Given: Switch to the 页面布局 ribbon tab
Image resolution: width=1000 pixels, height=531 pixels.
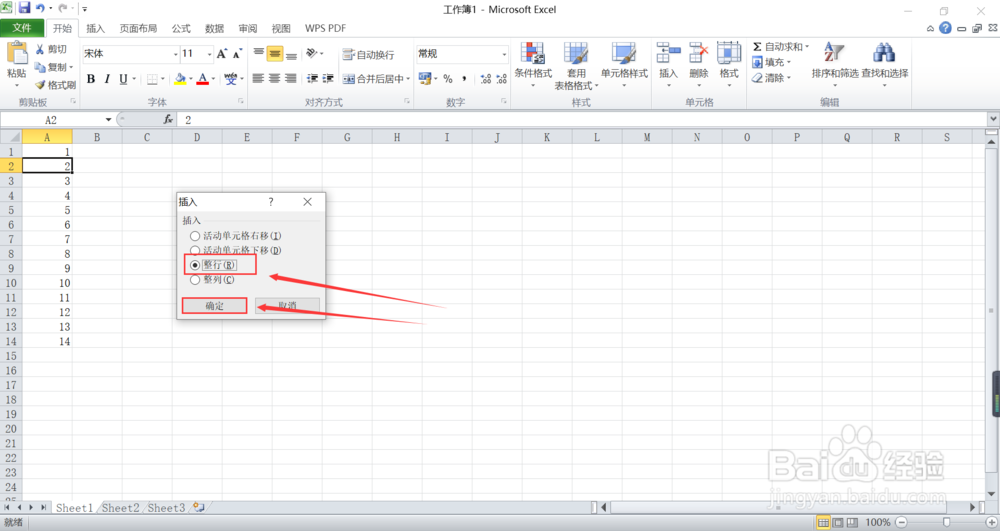Looking at the screenshot, I should point(138,28).
